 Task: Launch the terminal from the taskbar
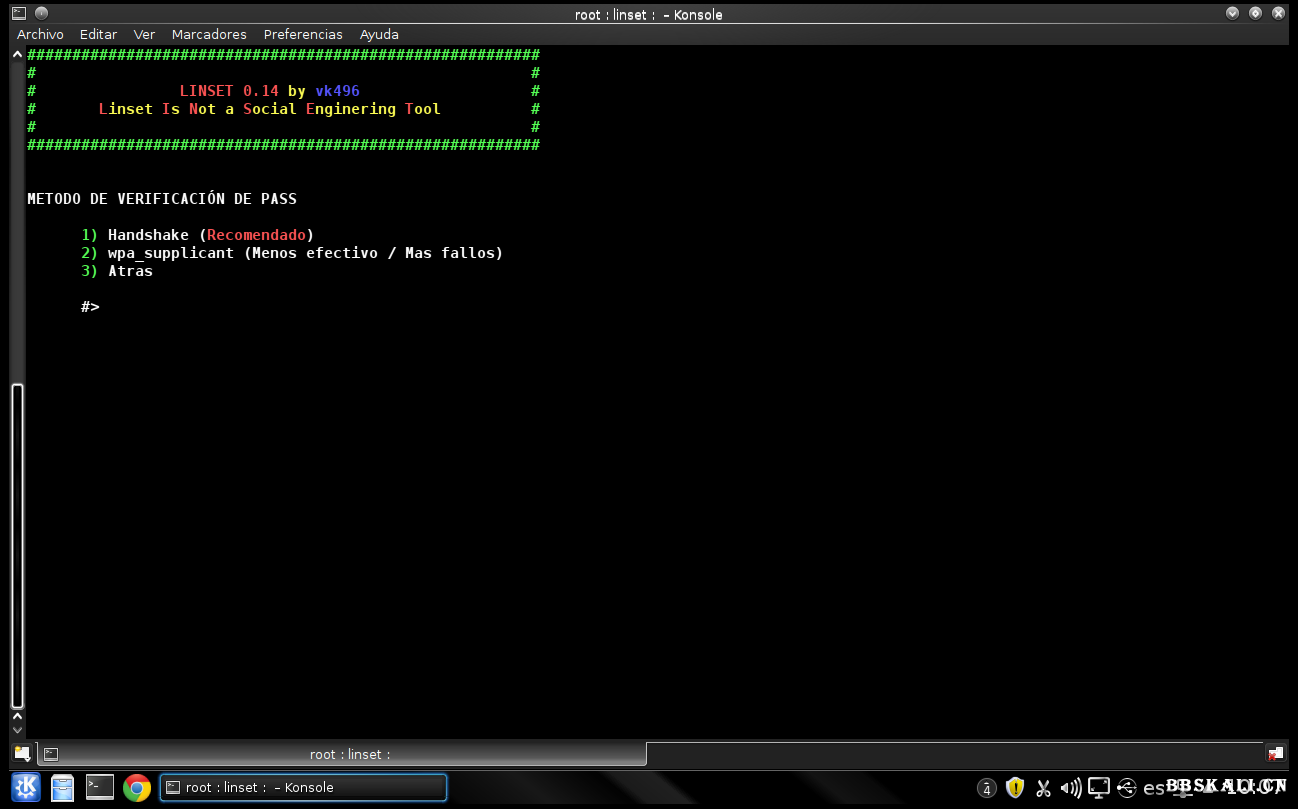[100, 787]
